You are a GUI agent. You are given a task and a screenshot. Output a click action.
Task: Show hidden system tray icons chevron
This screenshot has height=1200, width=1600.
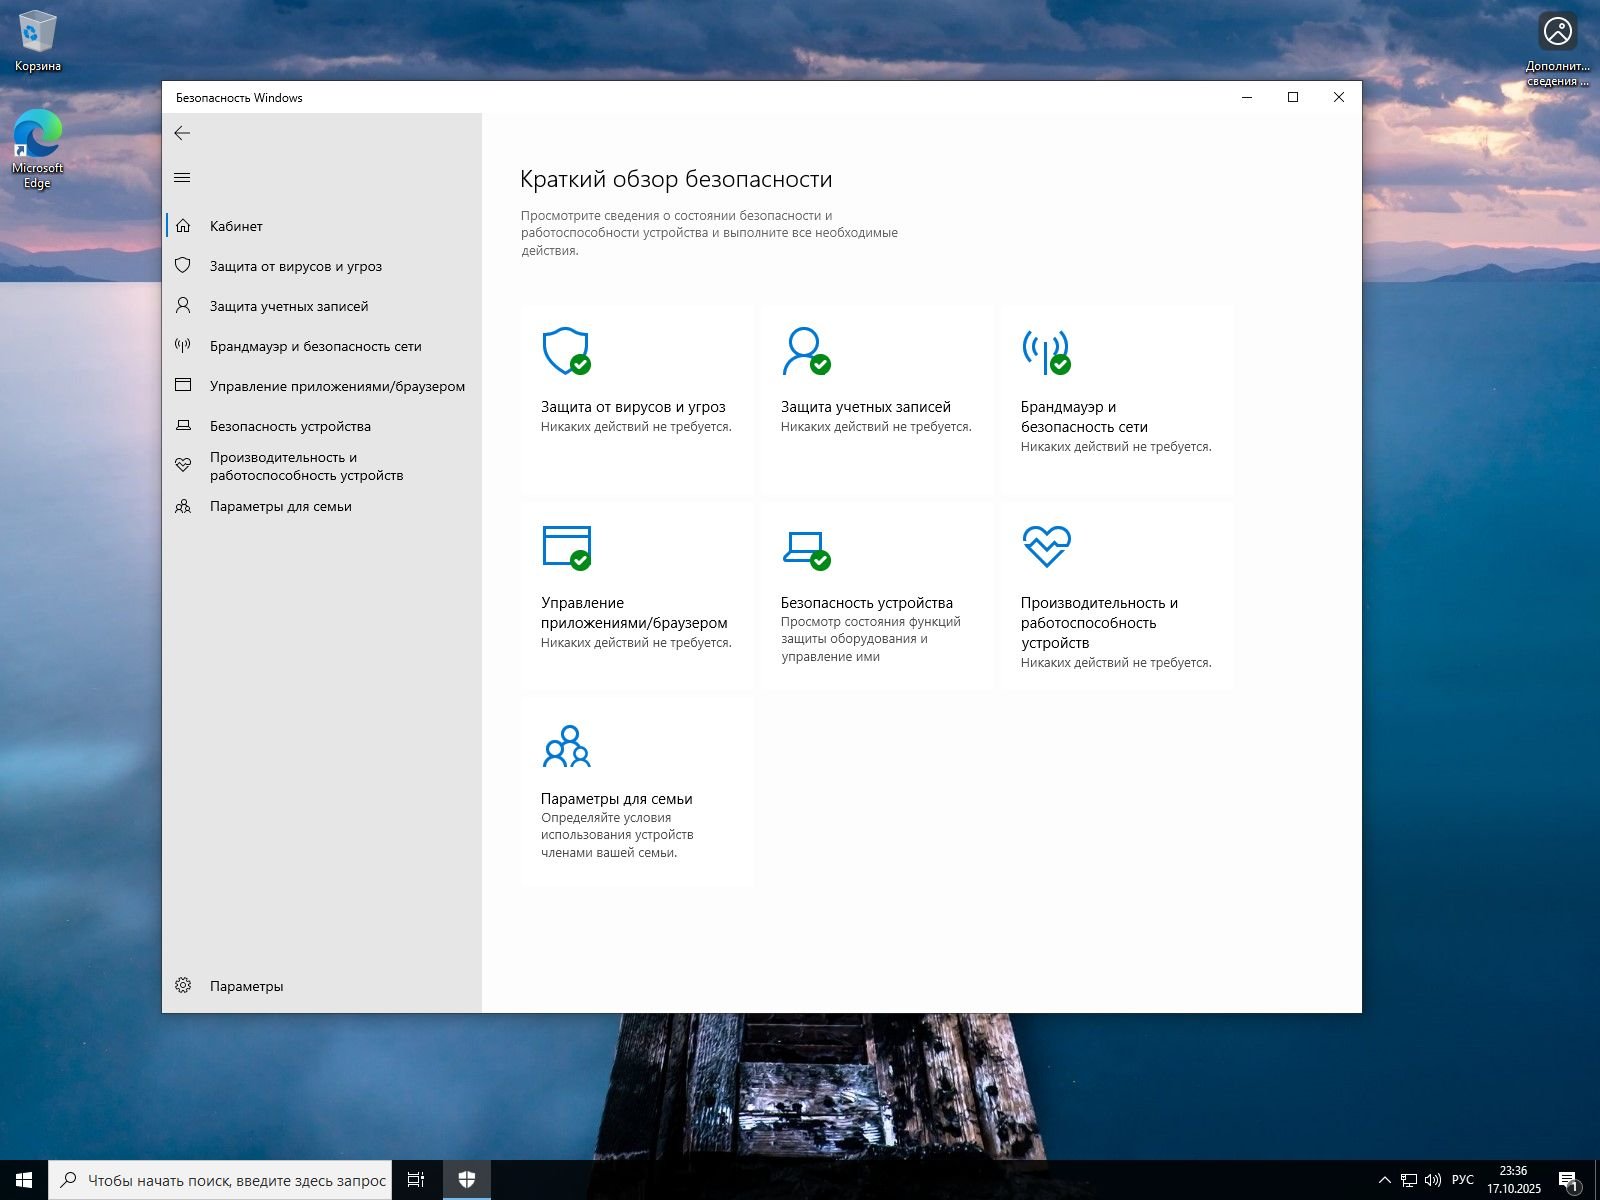[1384, 1180]
